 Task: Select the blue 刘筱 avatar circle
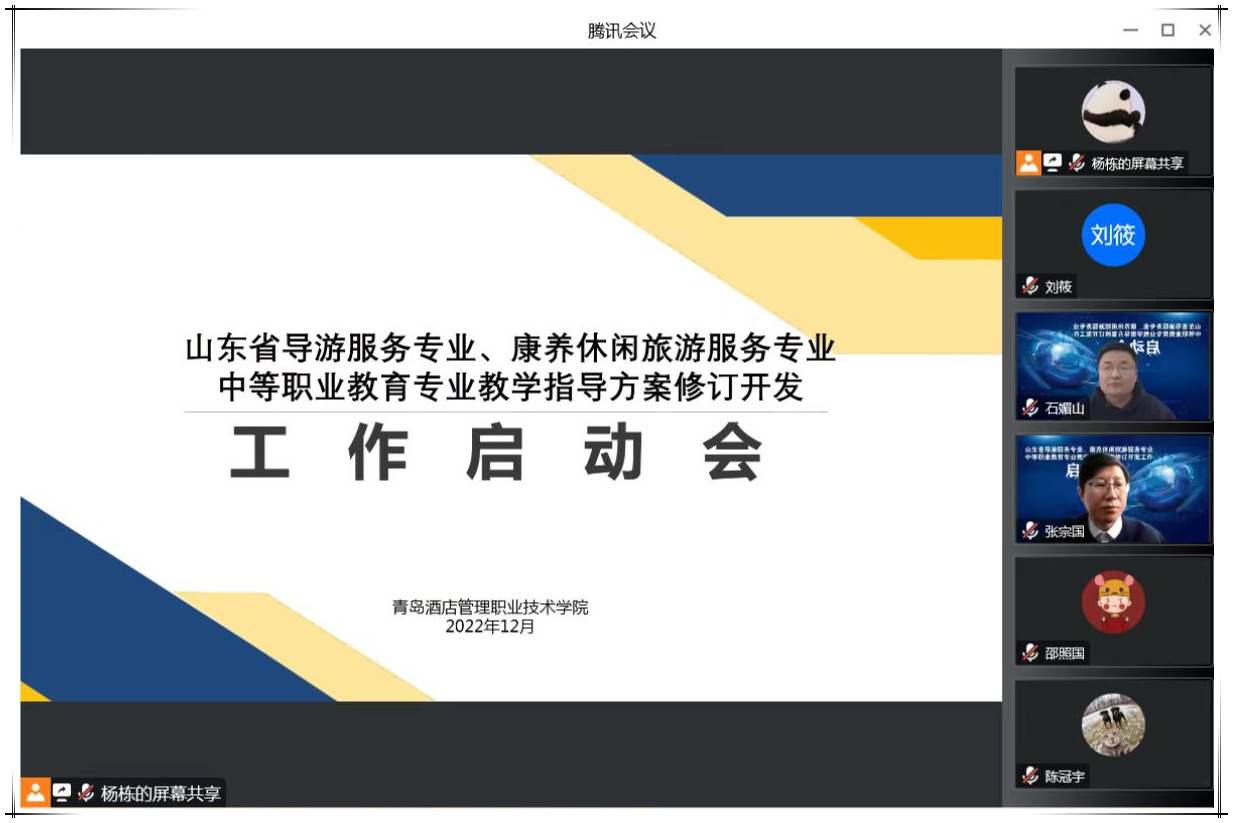(1113, 235)
